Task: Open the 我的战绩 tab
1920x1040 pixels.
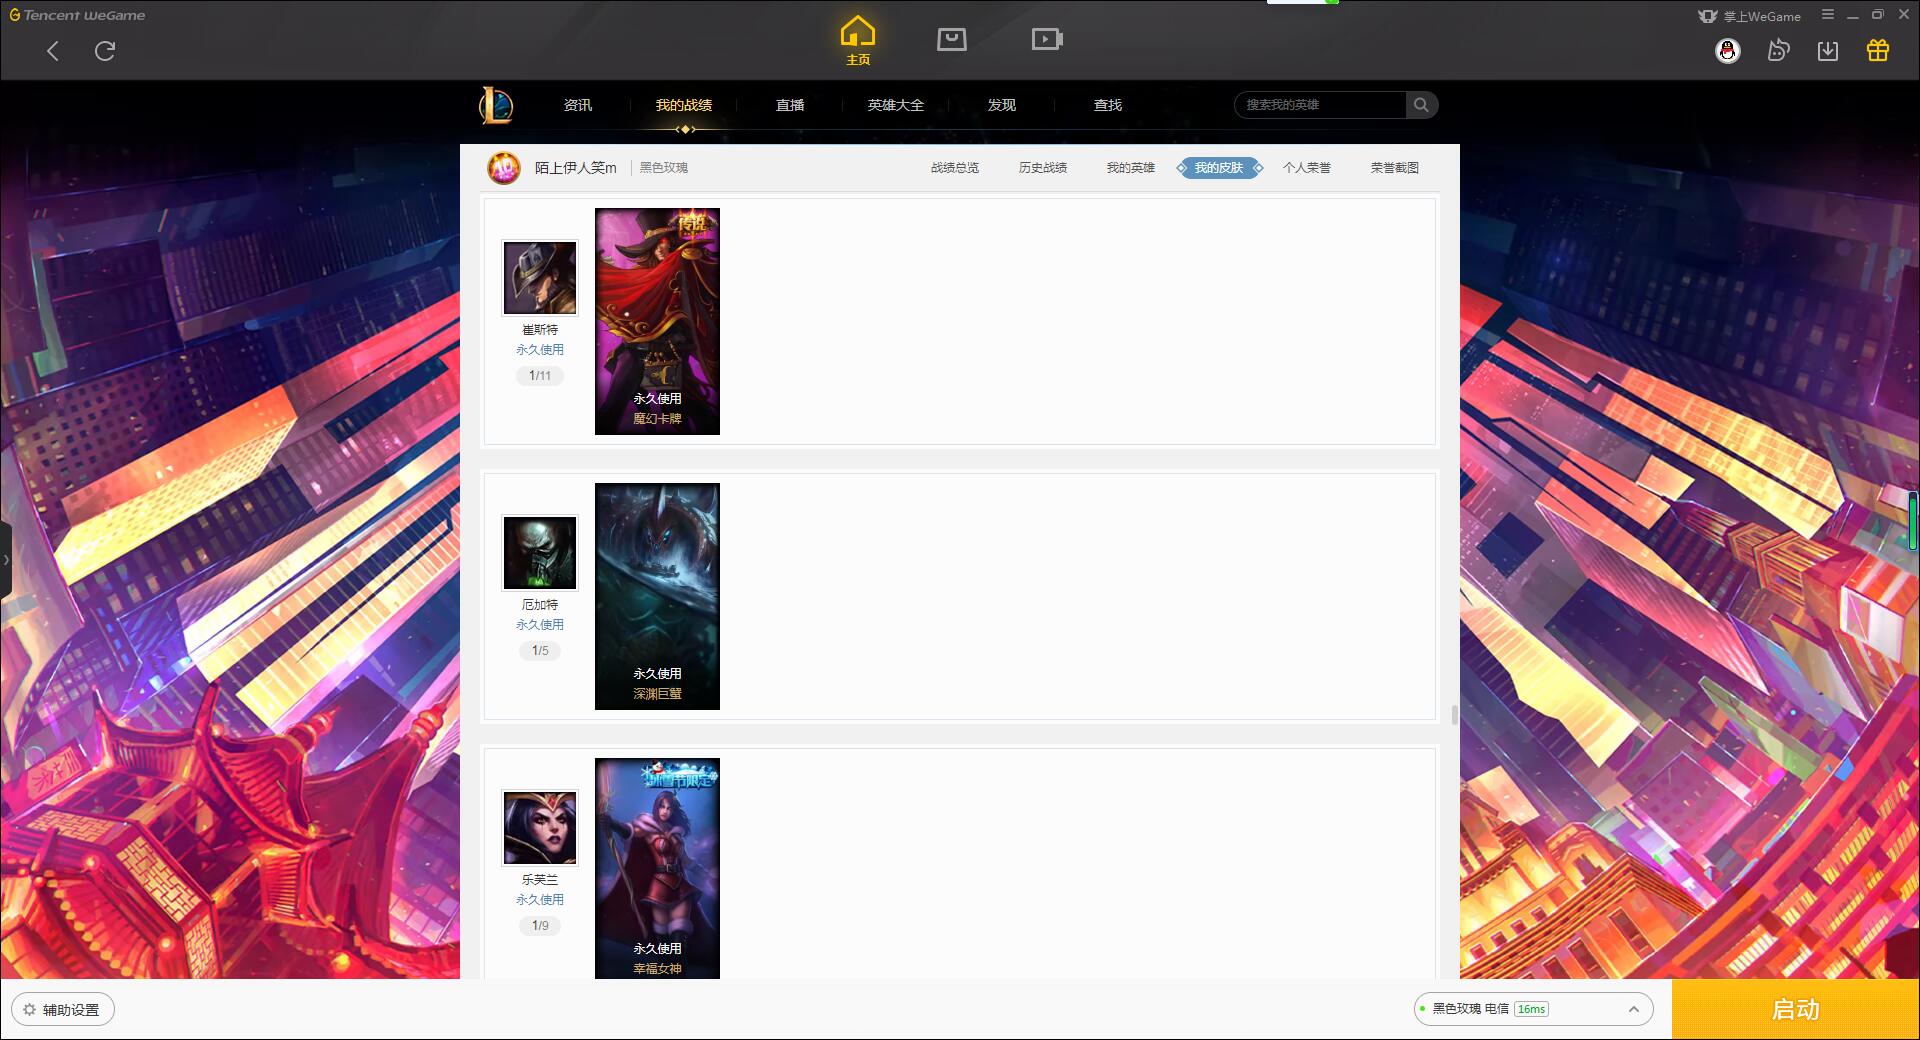Action: coord(684,105)
